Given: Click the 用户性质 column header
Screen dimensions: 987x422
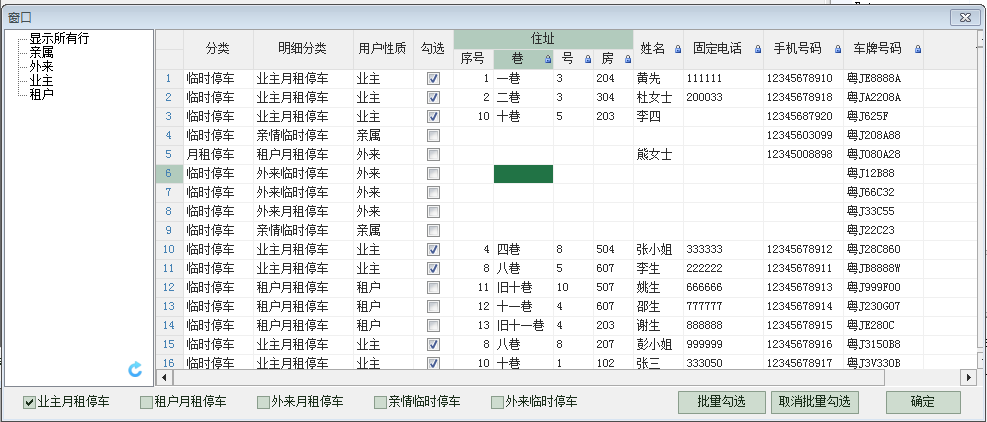Looking at the screenshot, I should click(x=383, y=49).
